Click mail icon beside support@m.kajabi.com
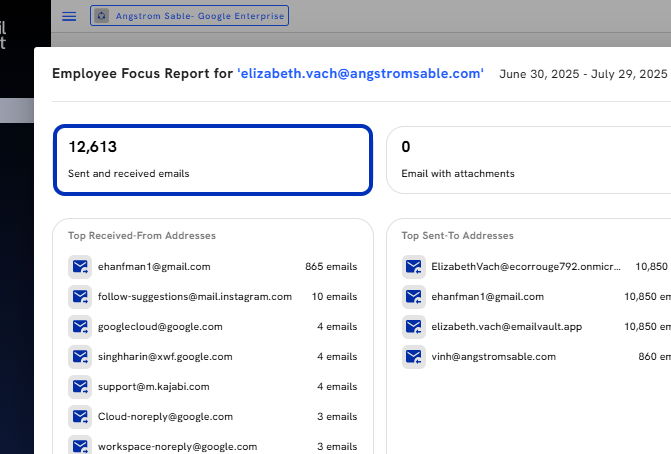This screenshot has height=454, width=671. pos(80,387)
